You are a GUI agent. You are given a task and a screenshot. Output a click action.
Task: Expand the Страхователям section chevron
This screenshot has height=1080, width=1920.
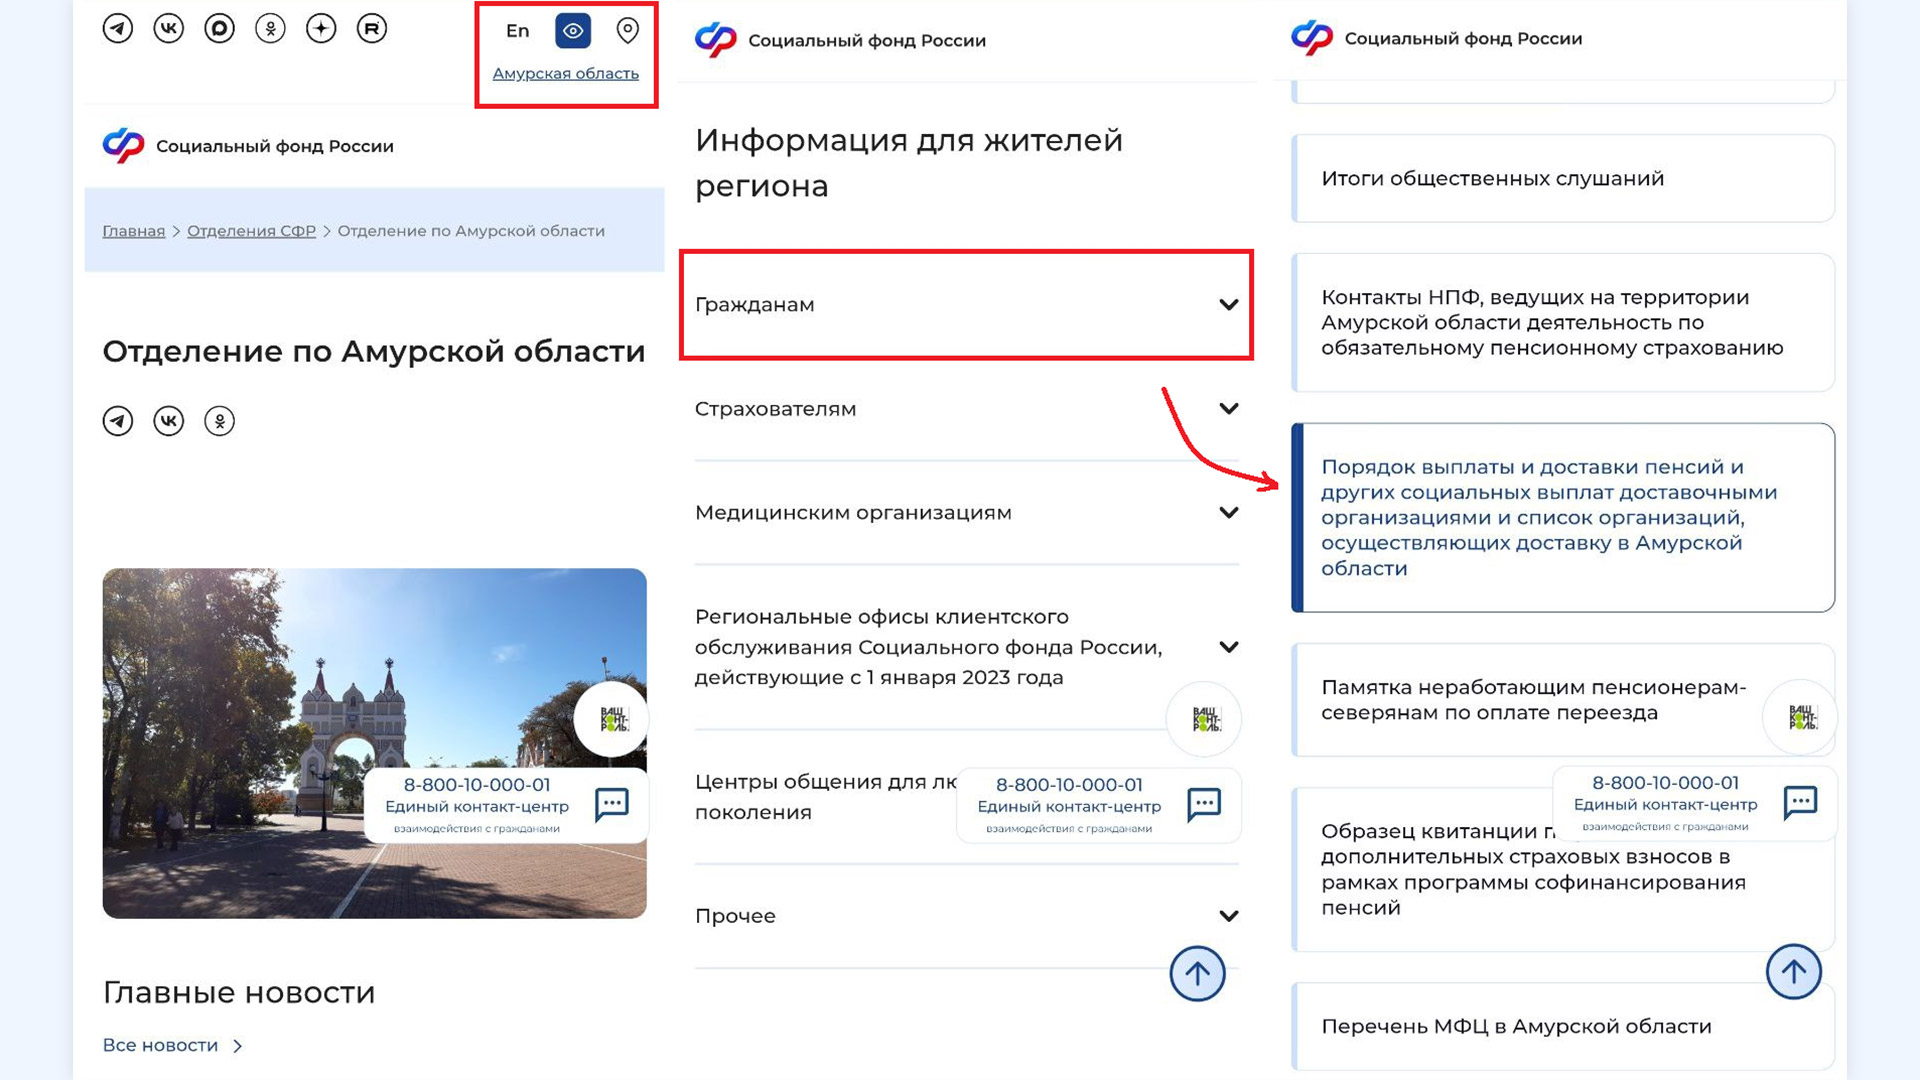pos(1229,409)
